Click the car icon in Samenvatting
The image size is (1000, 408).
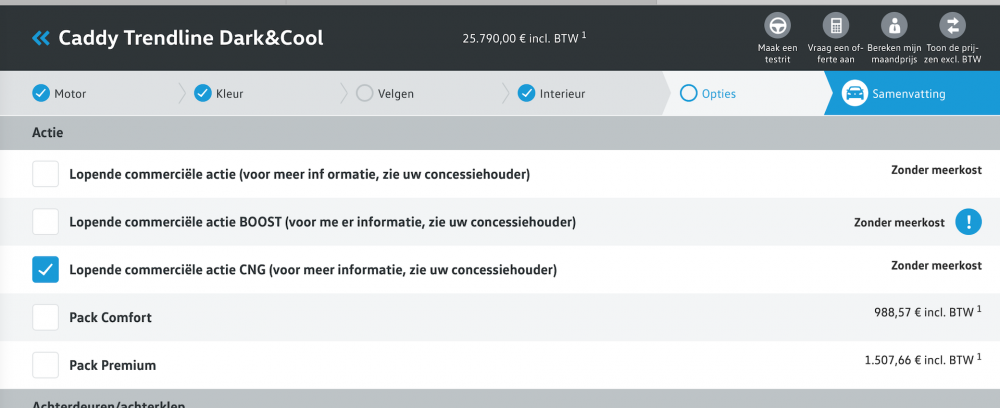854,94
